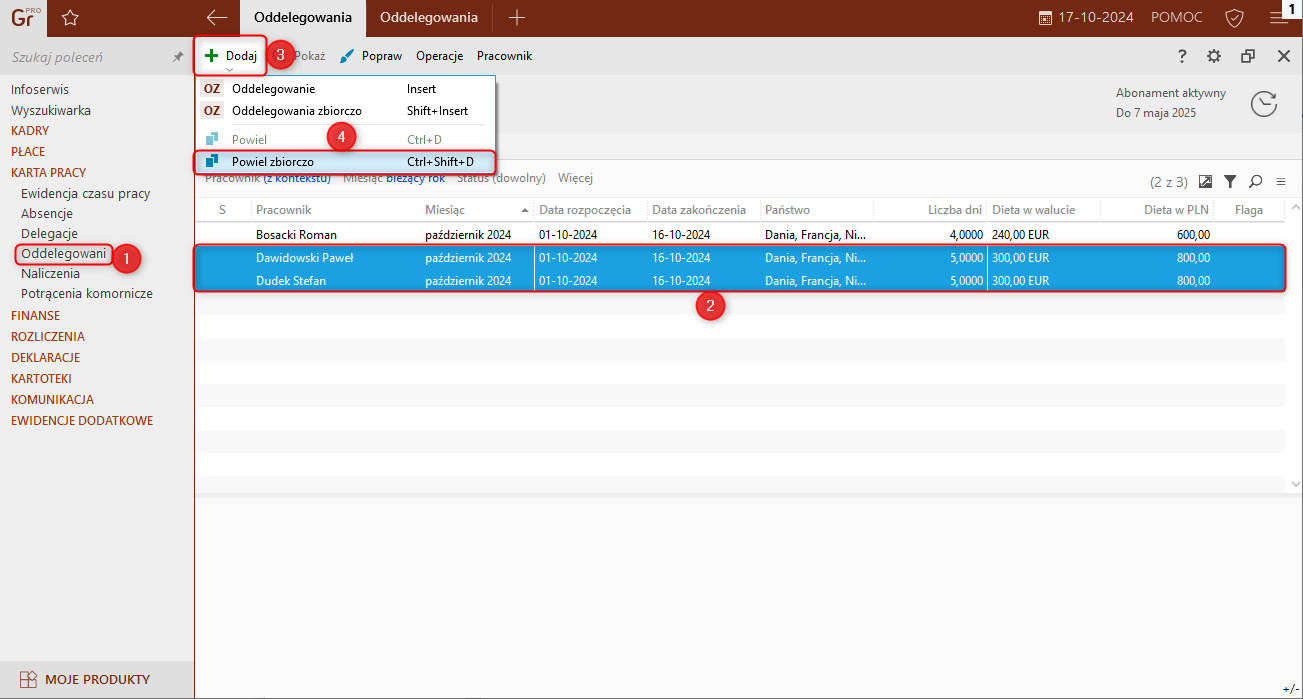Click the export table icon near (2 z 3)
Viewport: 1303px width, 699px height.
click(x=1206, y=181)
